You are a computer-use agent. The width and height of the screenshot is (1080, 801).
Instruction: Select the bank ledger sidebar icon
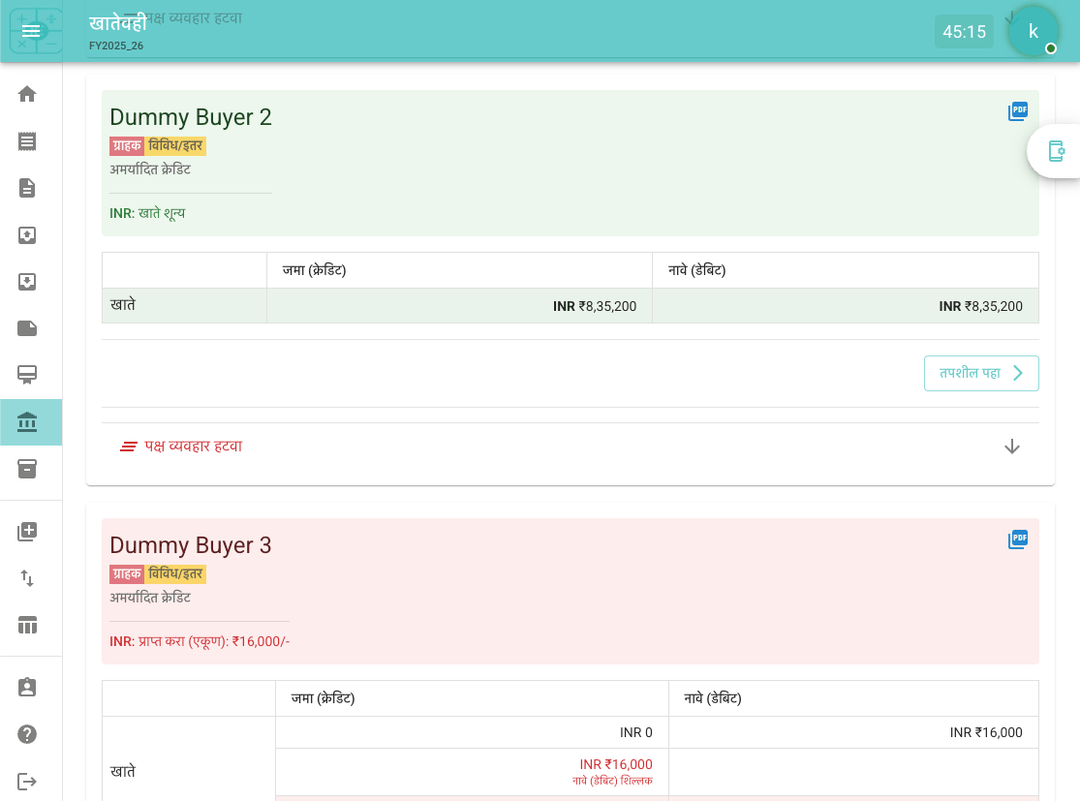pos(27,422)
